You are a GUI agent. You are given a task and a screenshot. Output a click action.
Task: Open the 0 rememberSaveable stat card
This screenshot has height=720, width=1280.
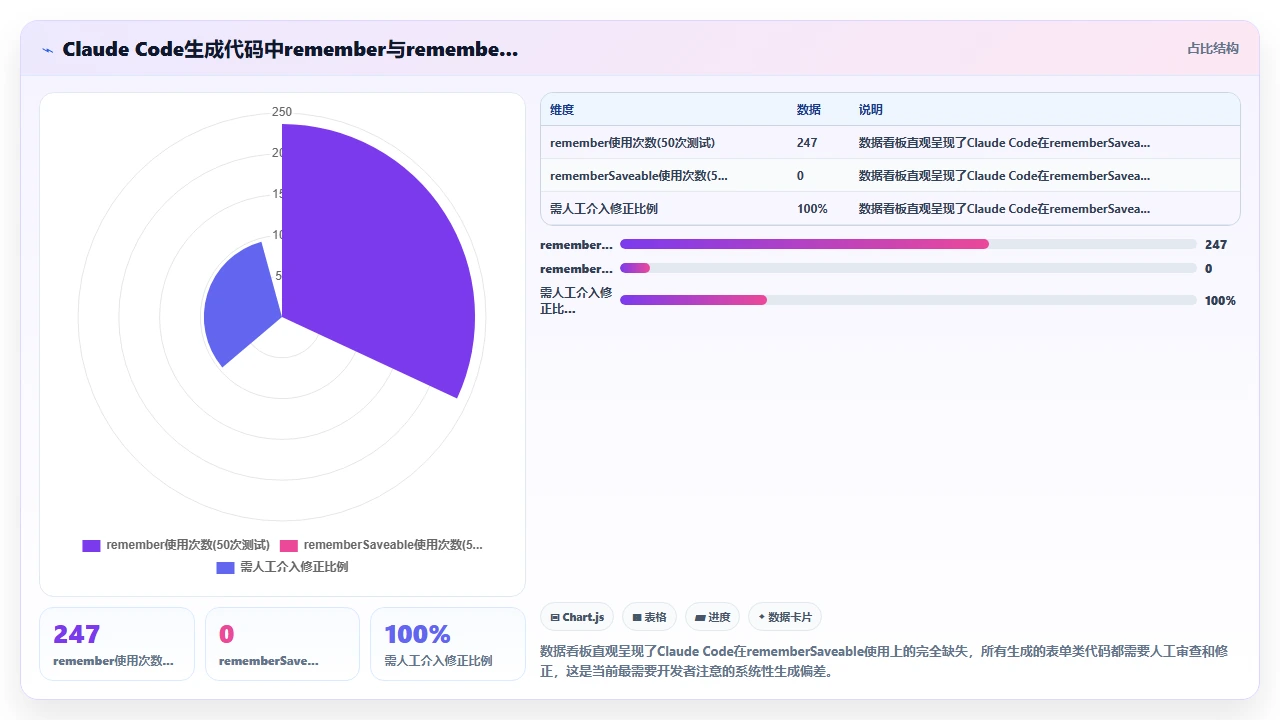coord(282,644)
